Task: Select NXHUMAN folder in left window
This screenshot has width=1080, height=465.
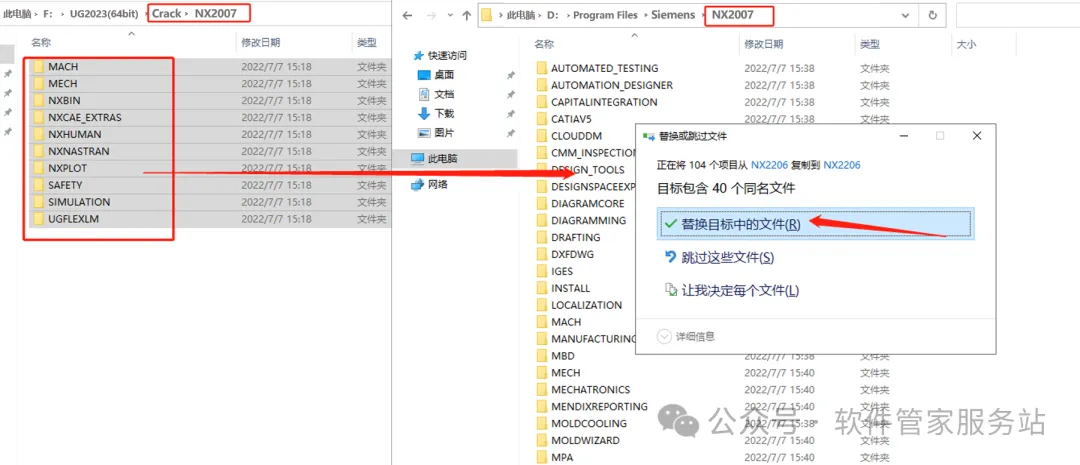Action: coord(74,134)
